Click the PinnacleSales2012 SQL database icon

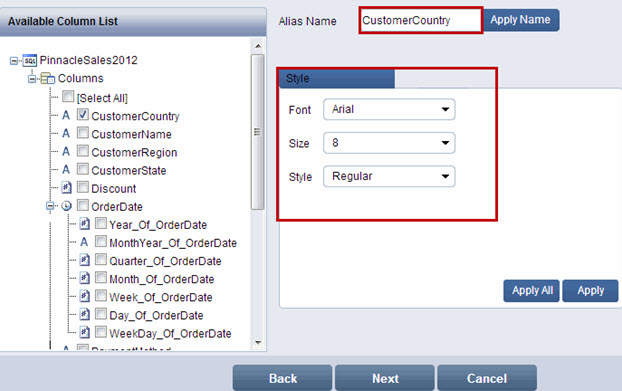(x=30, y=60)
